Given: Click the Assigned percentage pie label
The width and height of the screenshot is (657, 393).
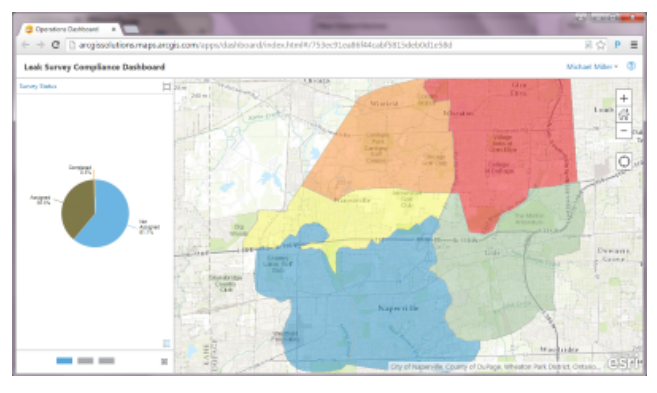Looking at the screenshot, I should pos(41,200).
